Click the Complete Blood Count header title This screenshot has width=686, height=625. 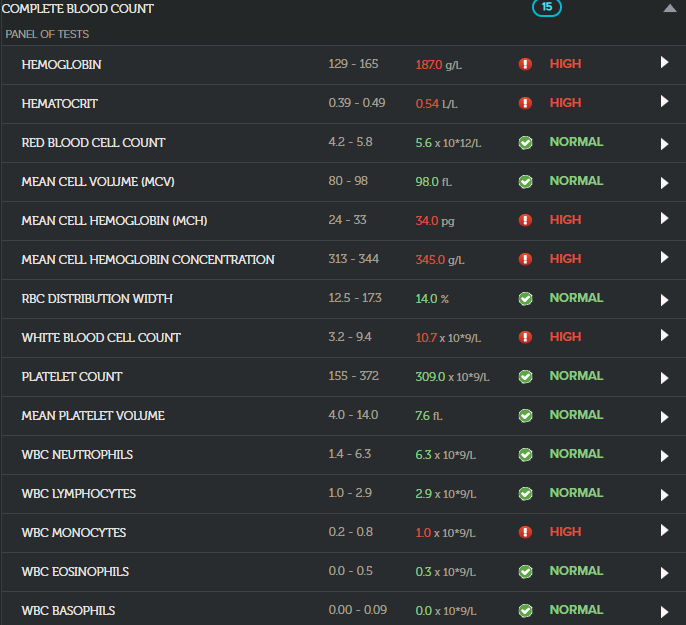(78, 9)
